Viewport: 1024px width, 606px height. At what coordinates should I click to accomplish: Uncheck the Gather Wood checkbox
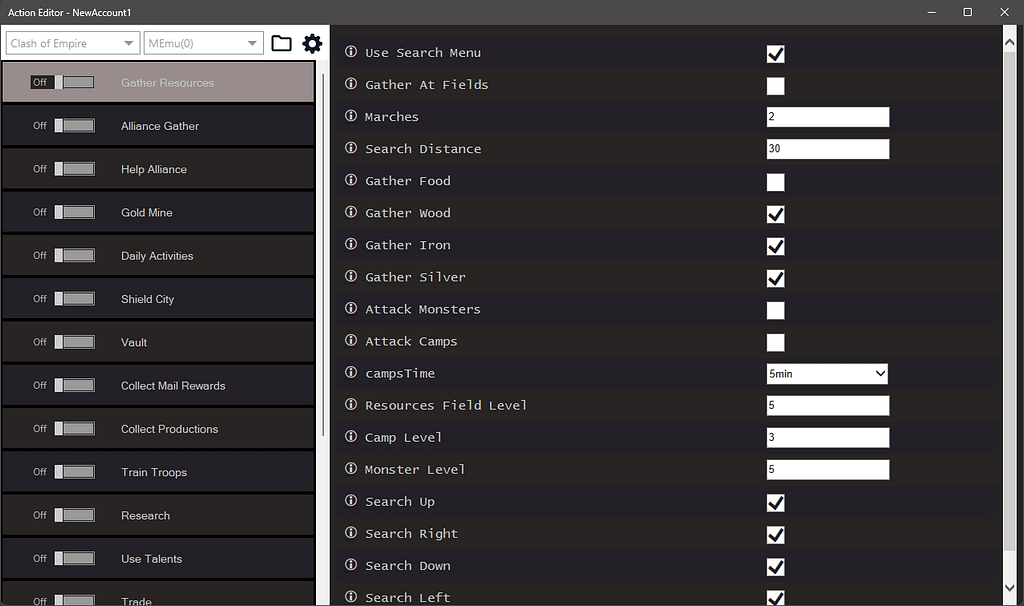(775, 214)
